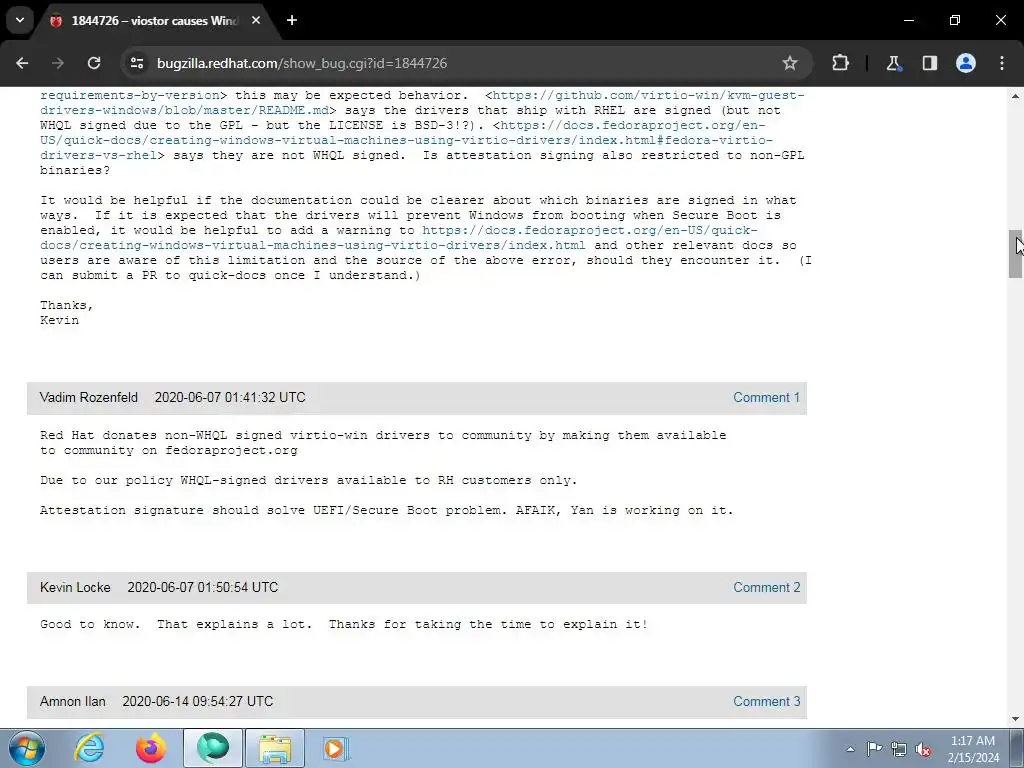Close the 1844726 viostor tab
This screenshot has width=1024, height=768.
click(x=256, y=20)
